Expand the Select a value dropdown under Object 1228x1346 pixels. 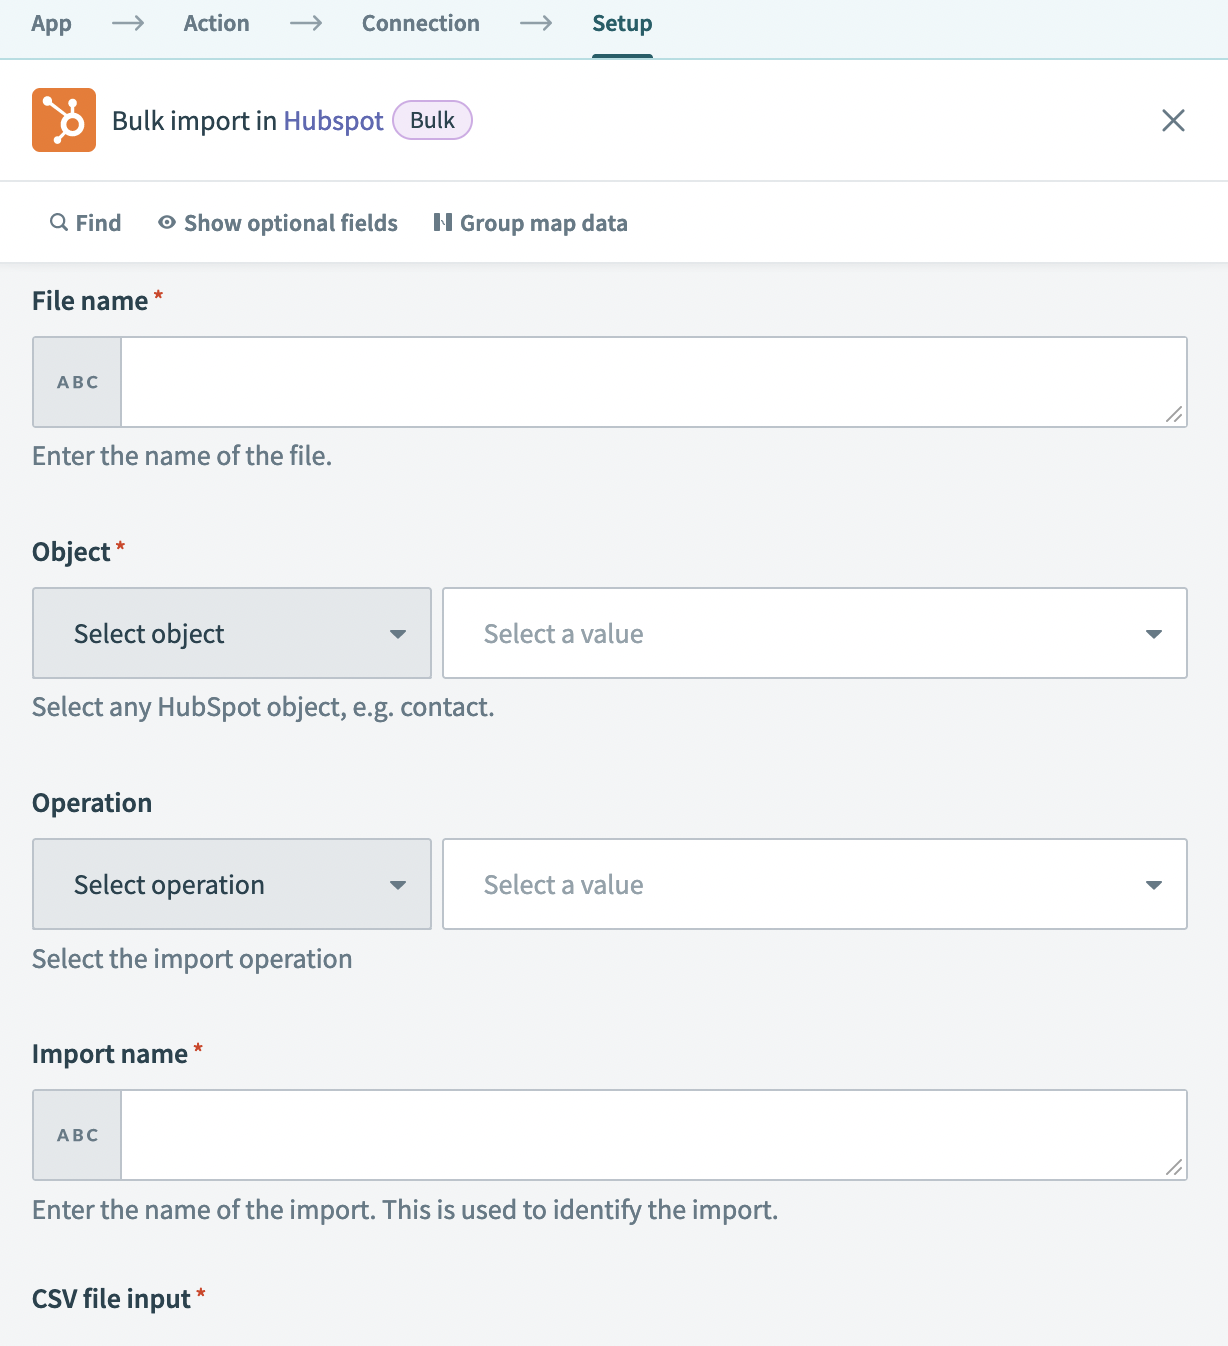[x=813, y=632]
